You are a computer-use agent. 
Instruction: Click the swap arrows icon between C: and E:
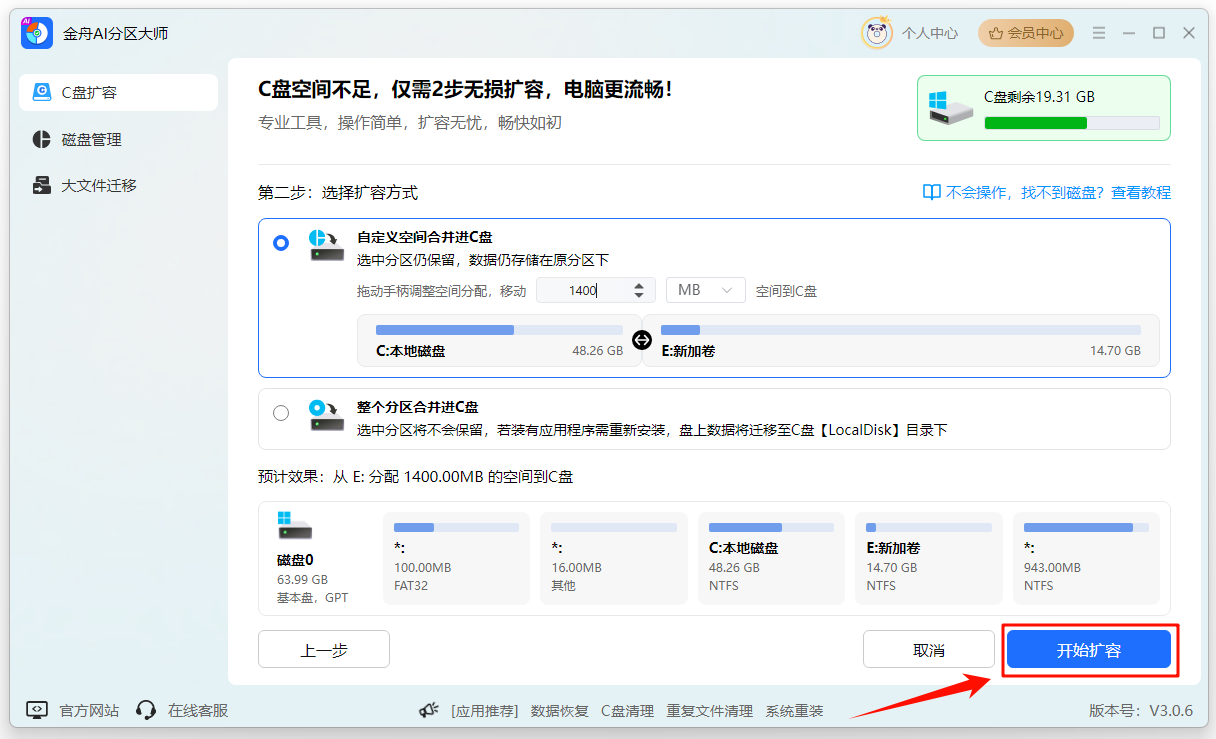[642, 340]
